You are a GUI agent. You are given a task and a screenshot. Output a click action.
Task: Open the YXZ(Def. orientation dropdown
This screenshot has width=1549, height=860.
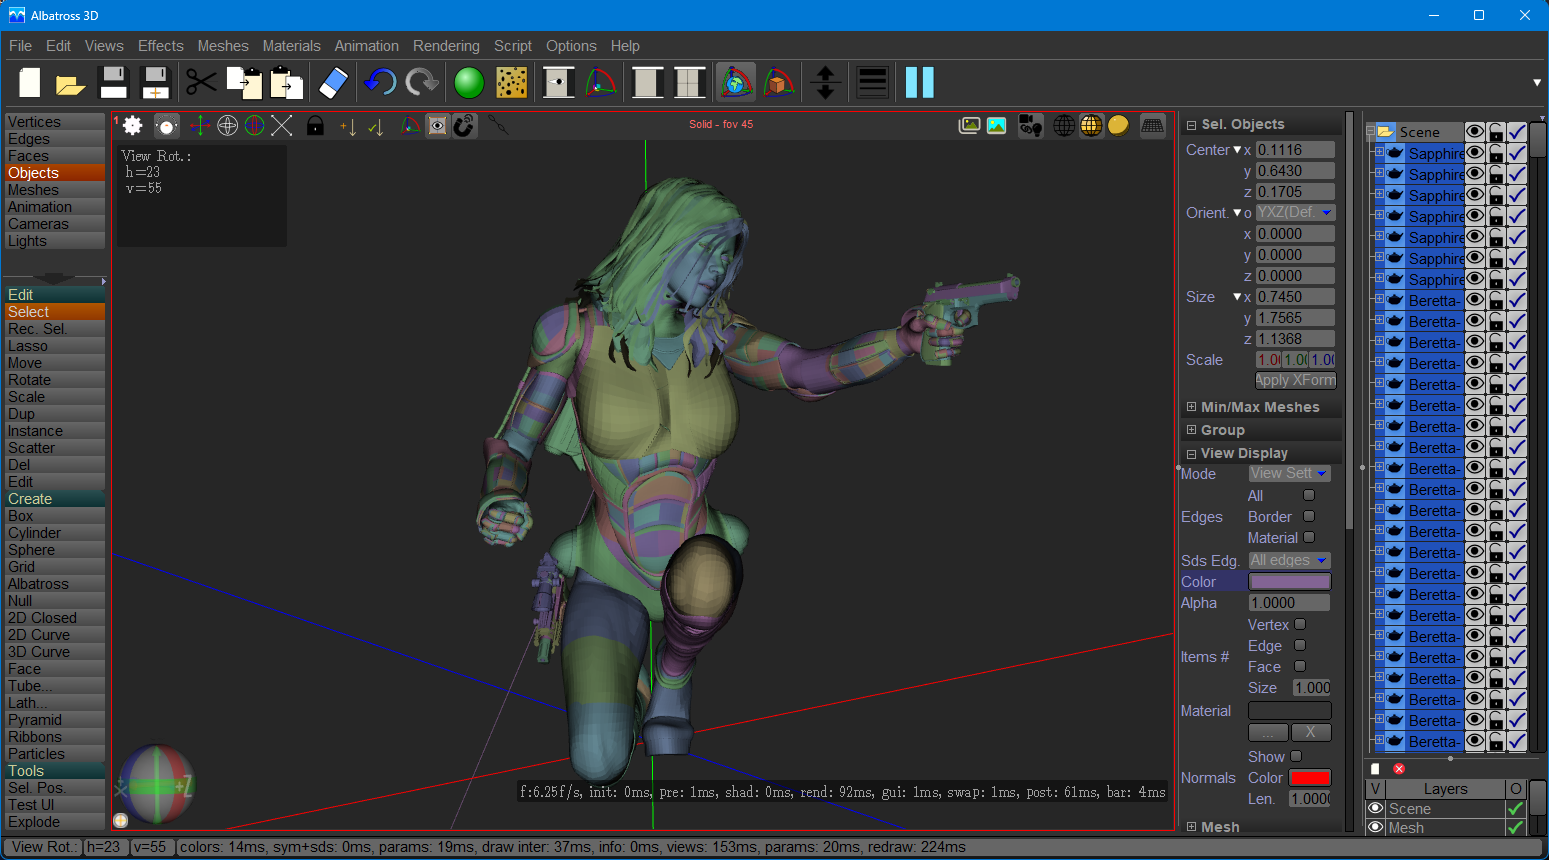pos(1295,212)
